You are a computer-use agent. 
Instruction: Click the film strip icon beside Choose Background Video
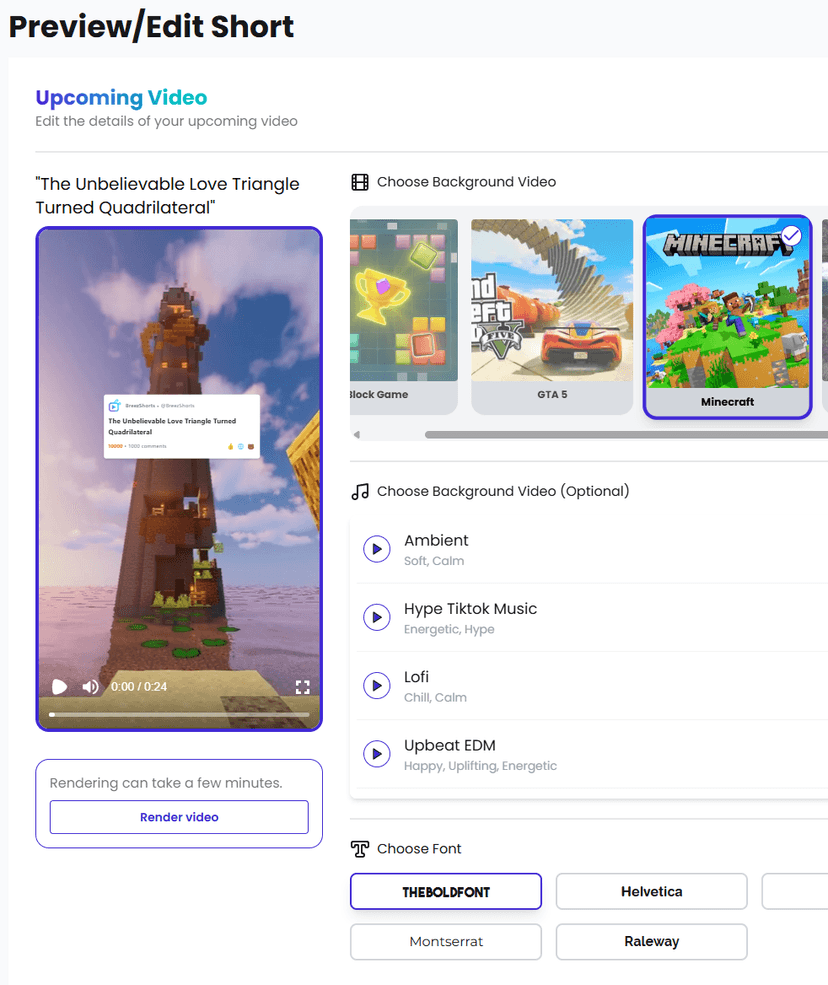(360, 182)
